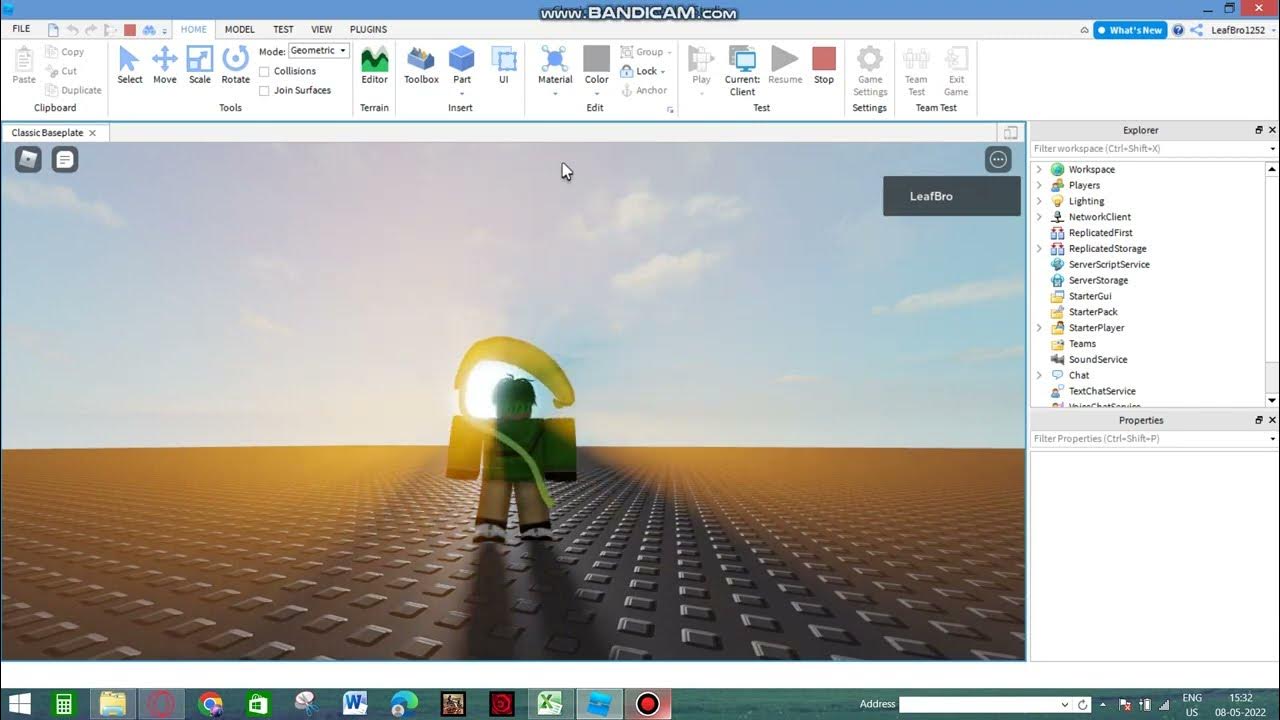This screenshot has width=1280, height=720.
Task: Expand the StarterPlayer node
Action: [1039, 327]
